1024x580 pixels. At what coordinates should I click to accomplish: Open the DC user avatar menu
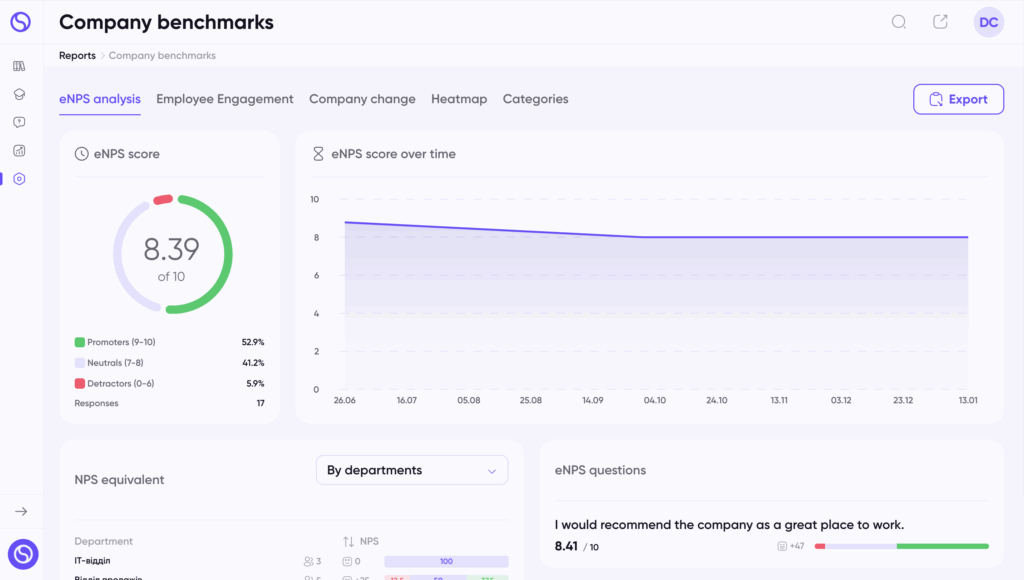[x=988, y=22]
